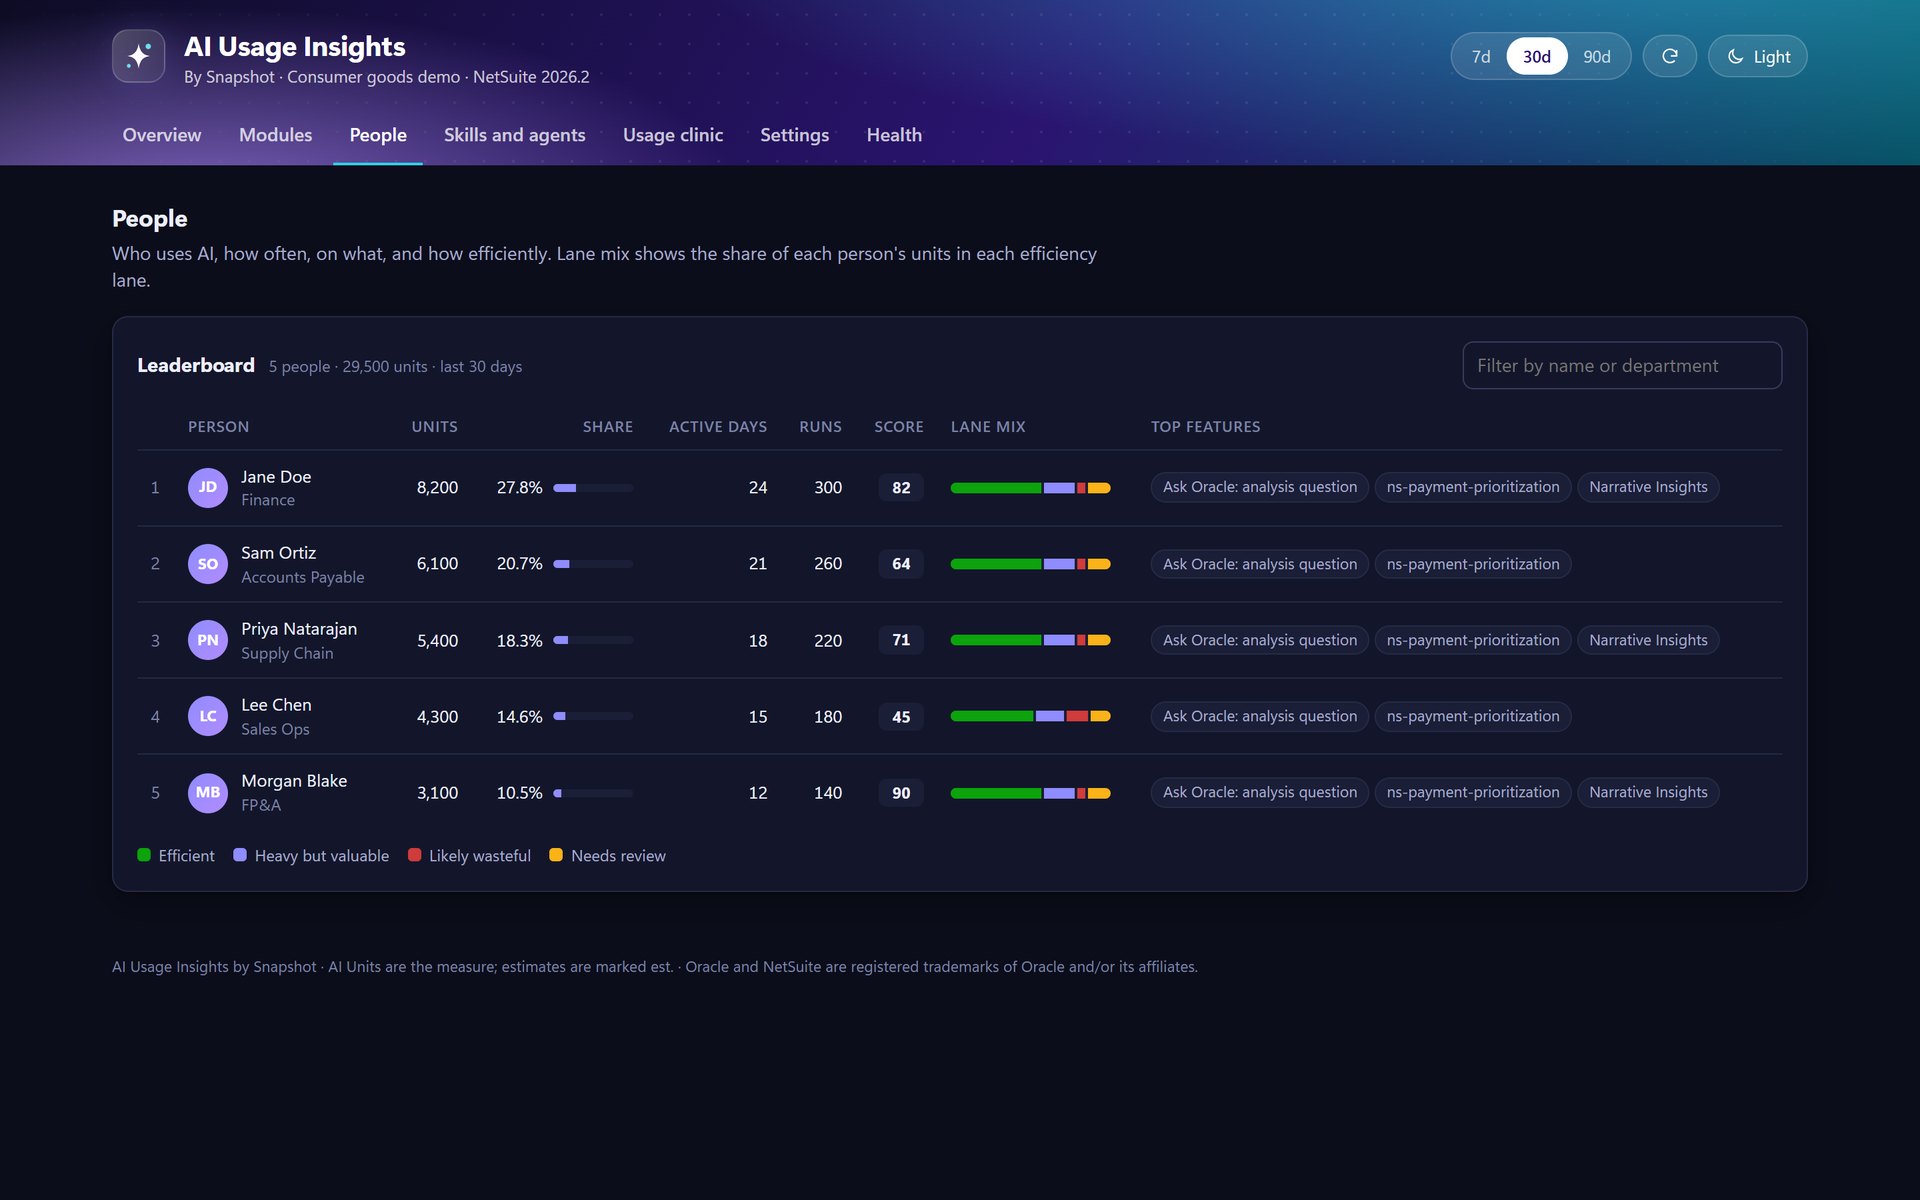Image resolution: width=1920 pixels, height=1200 pixels.
Task: Click the 10.5% share value
Action: coord(519,793)
